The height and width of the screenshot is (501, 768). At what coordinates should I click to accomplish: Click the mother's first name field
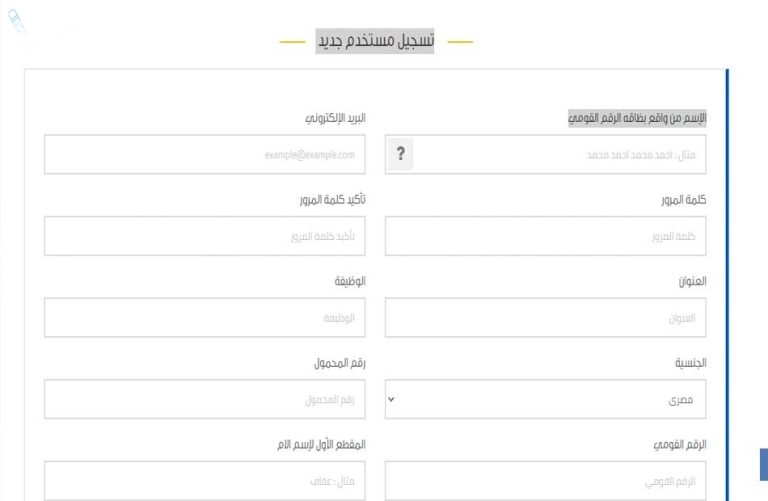[205, 480]
